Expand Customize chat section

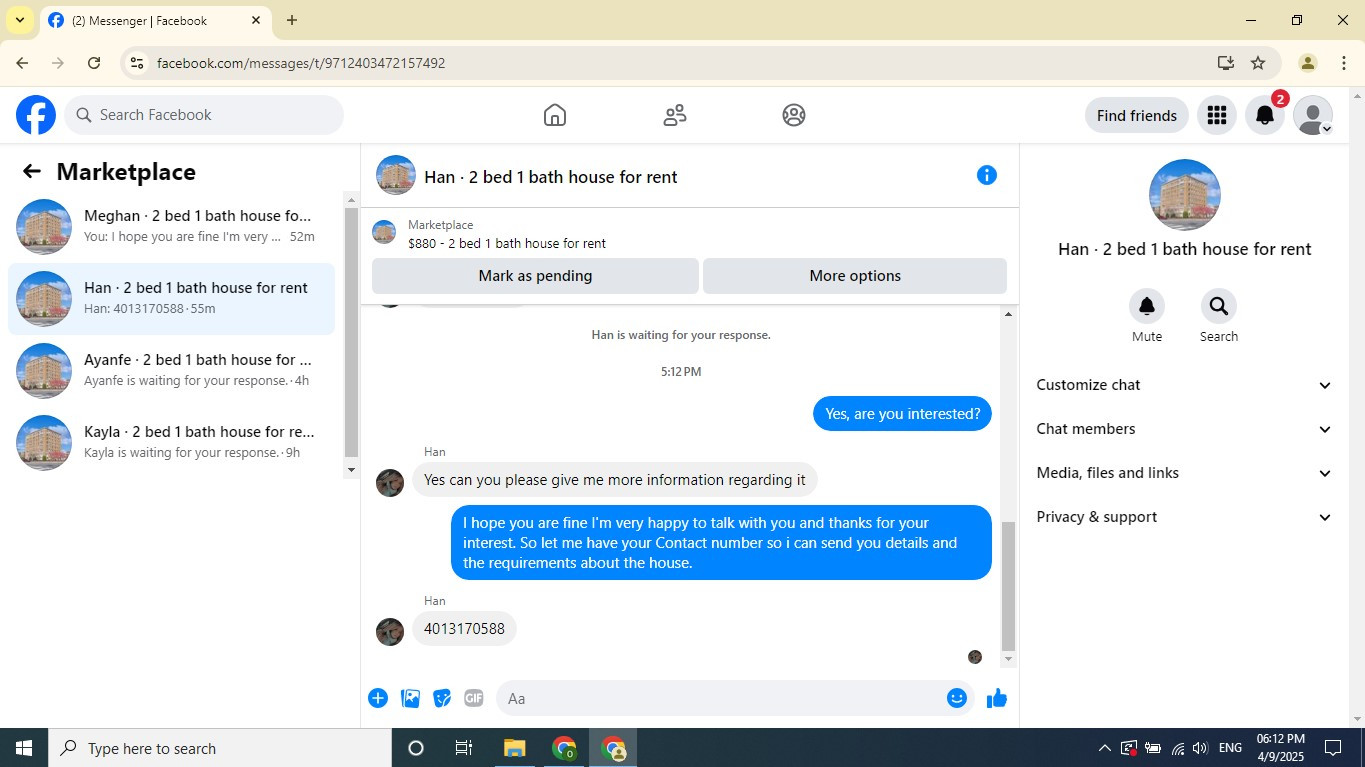tap(1184, 385)
